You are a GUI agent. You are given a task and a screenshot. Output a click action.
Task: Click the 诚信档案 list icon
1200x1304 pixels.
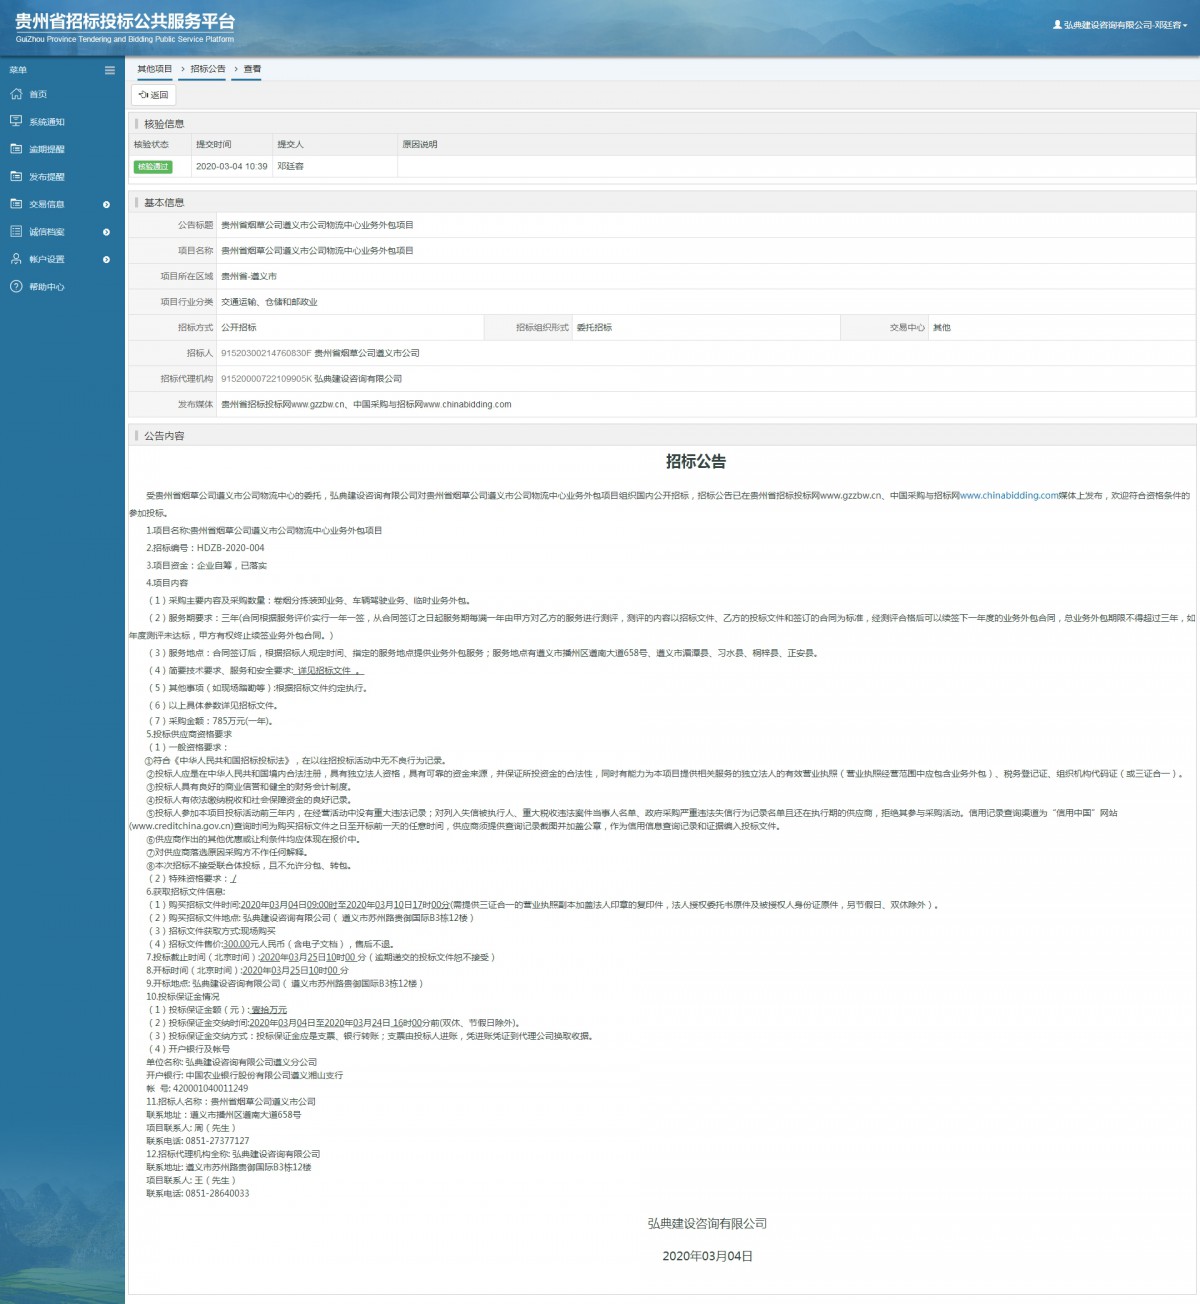16,231
